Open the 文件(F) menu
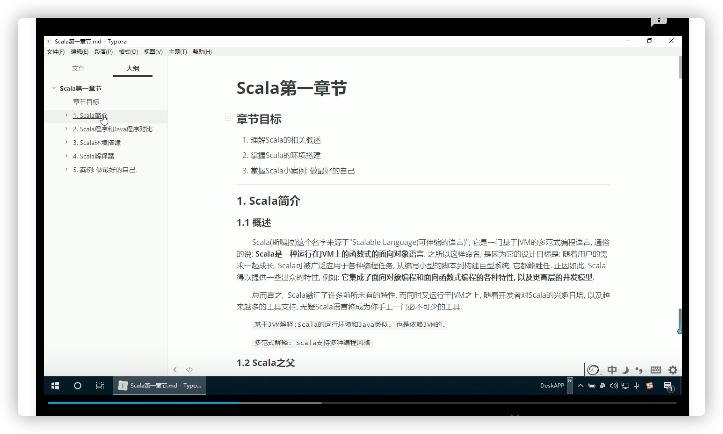This screenshot has height=434, width=723. 56,52
